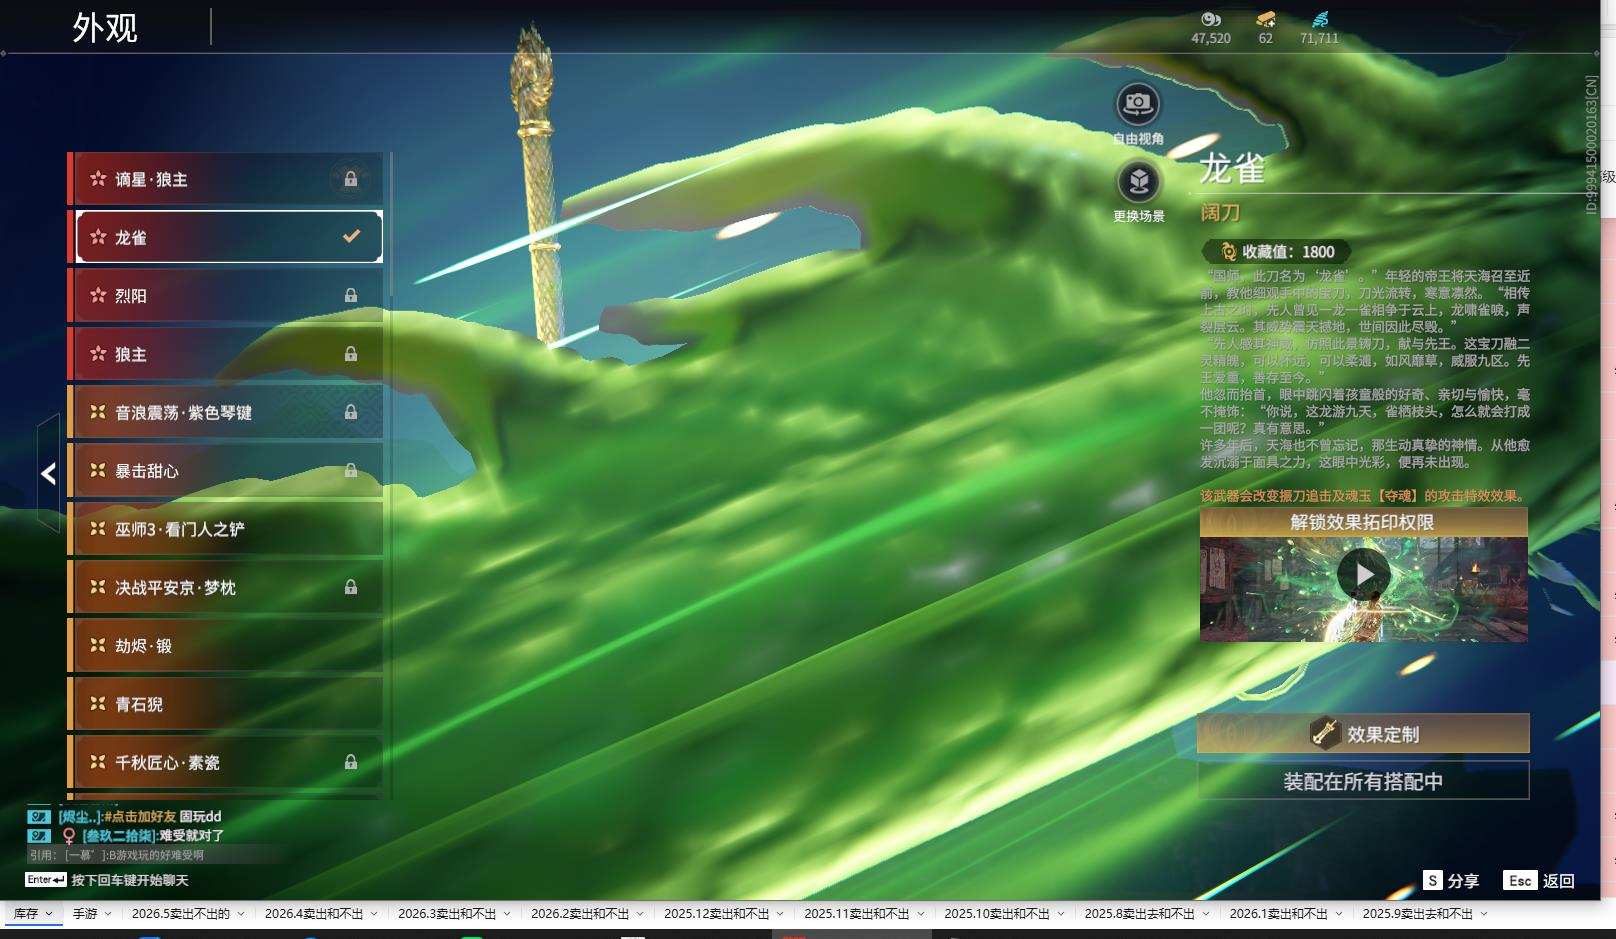Click the currency icon above 47,520
This screenshot has width=1616, height=939.
1211,19
